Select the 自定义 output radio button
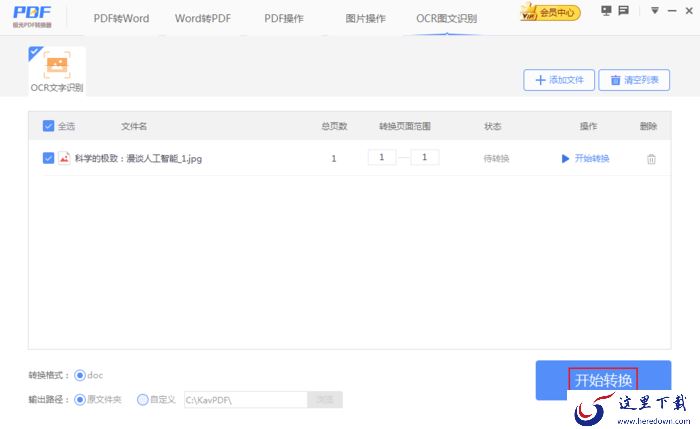 point(142,400)
